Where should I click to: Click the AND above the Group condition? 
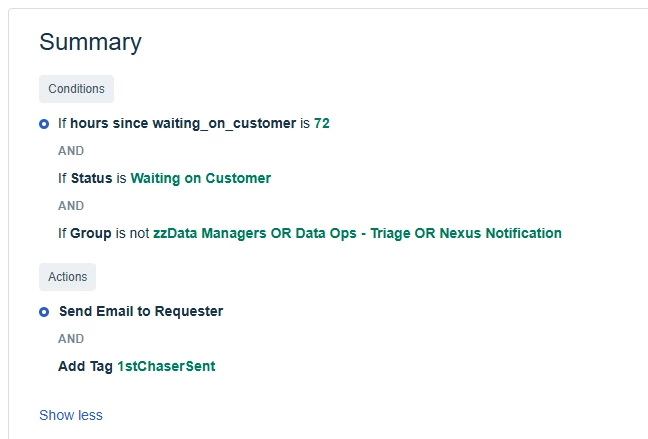pos(71,206)
